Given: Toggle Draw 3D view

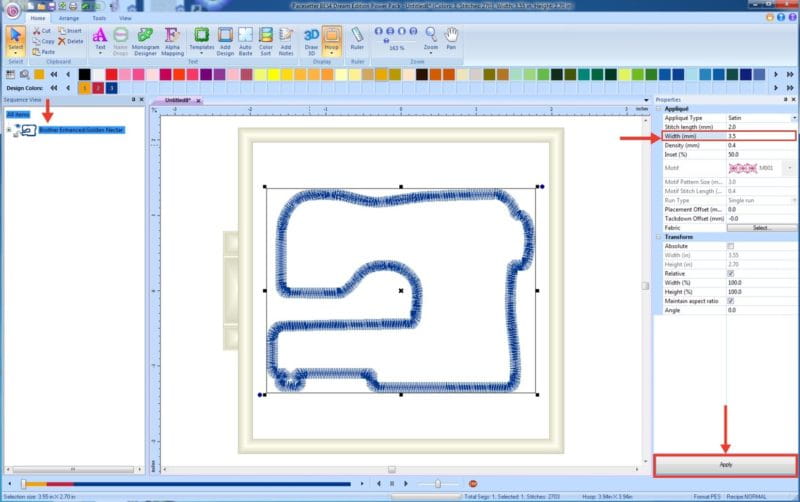Looking at the screenshot, I should click(x=311, y=42).
